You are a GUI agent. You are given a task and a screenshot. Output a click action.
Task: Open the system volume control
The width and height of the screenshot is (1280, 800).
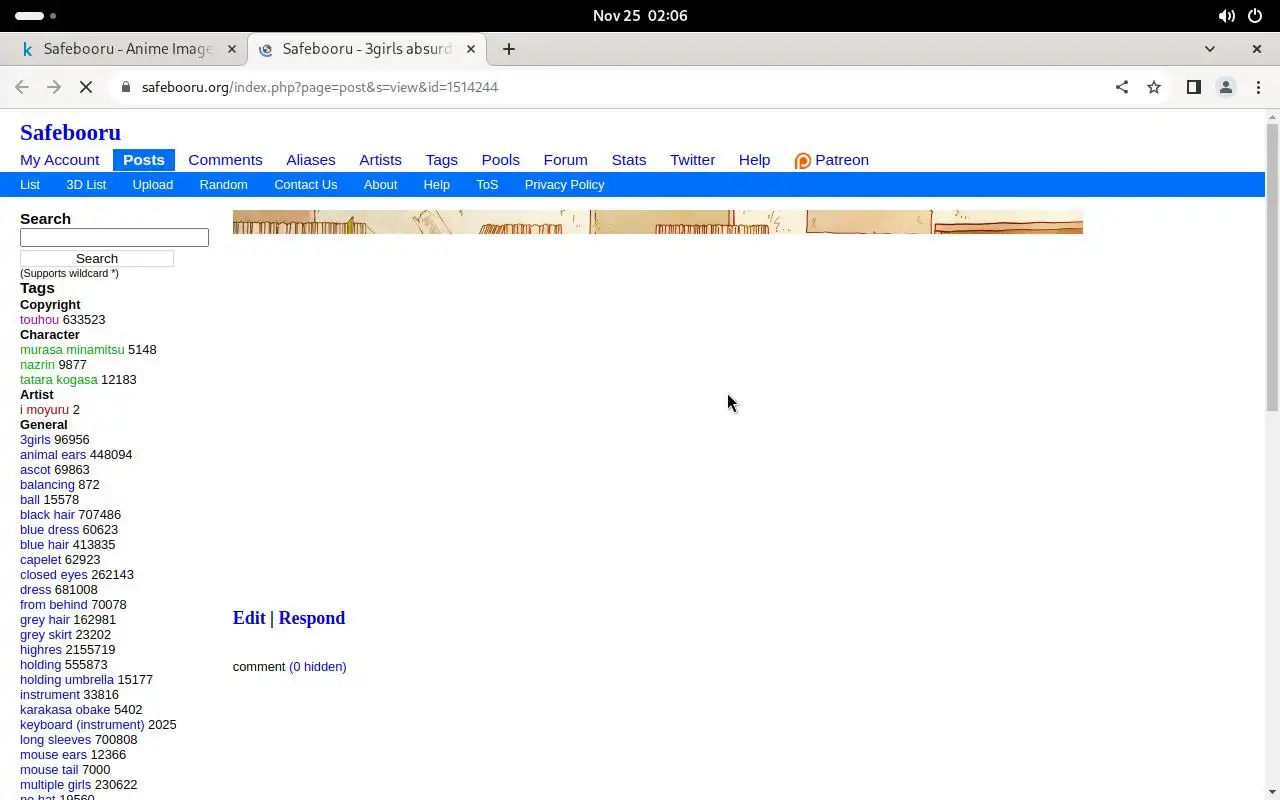pyautogui.click(x=1226, y=16)
